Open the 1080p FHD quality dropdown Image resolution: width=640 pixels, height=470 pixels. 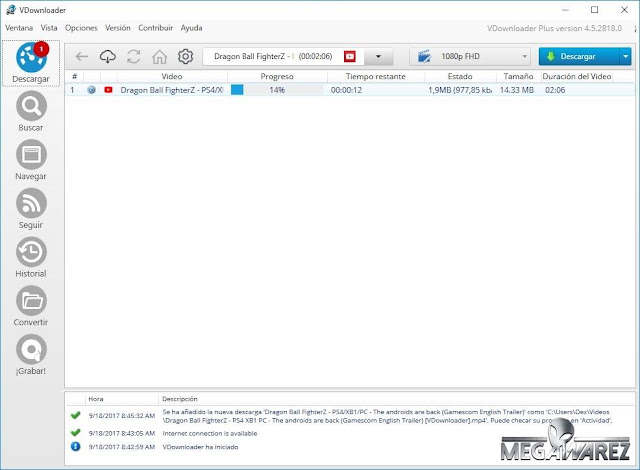[470, 56]
